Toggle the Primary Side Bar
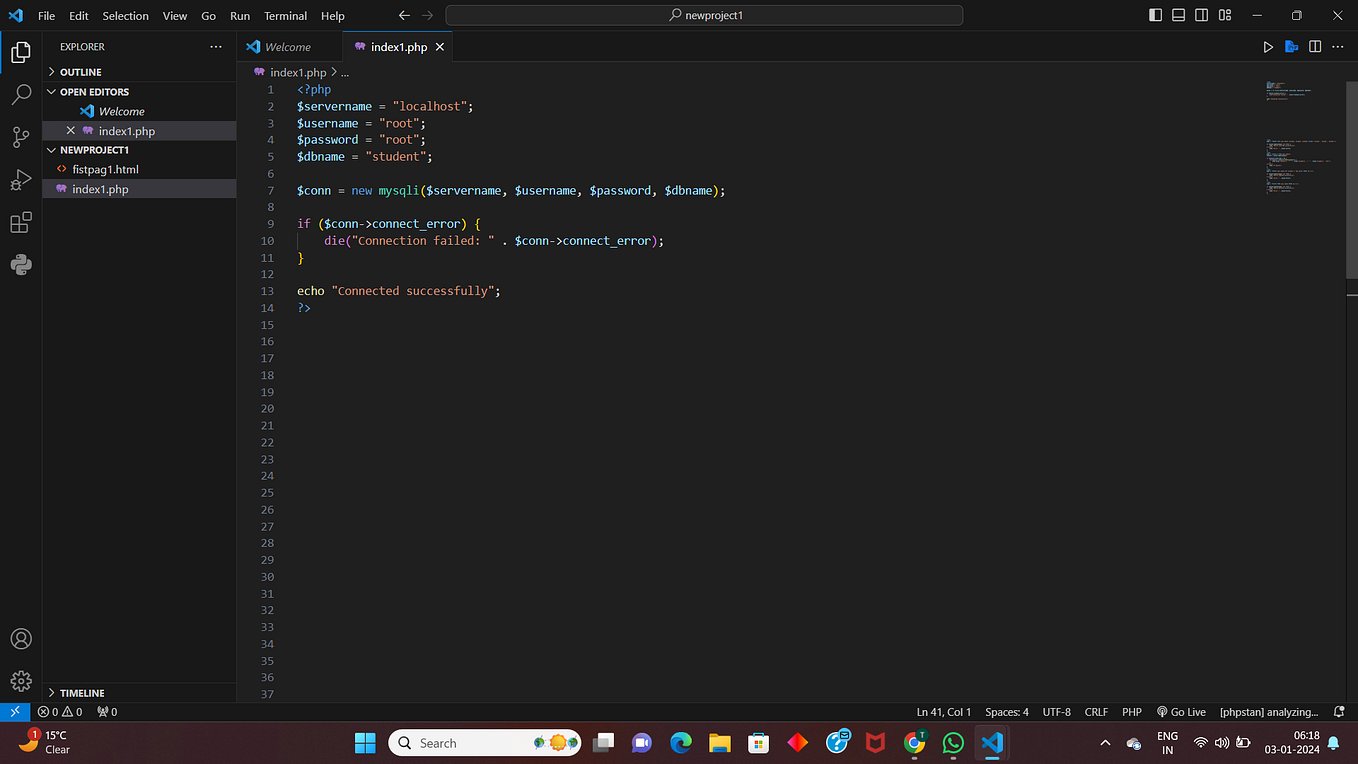 coord(1155,15)
